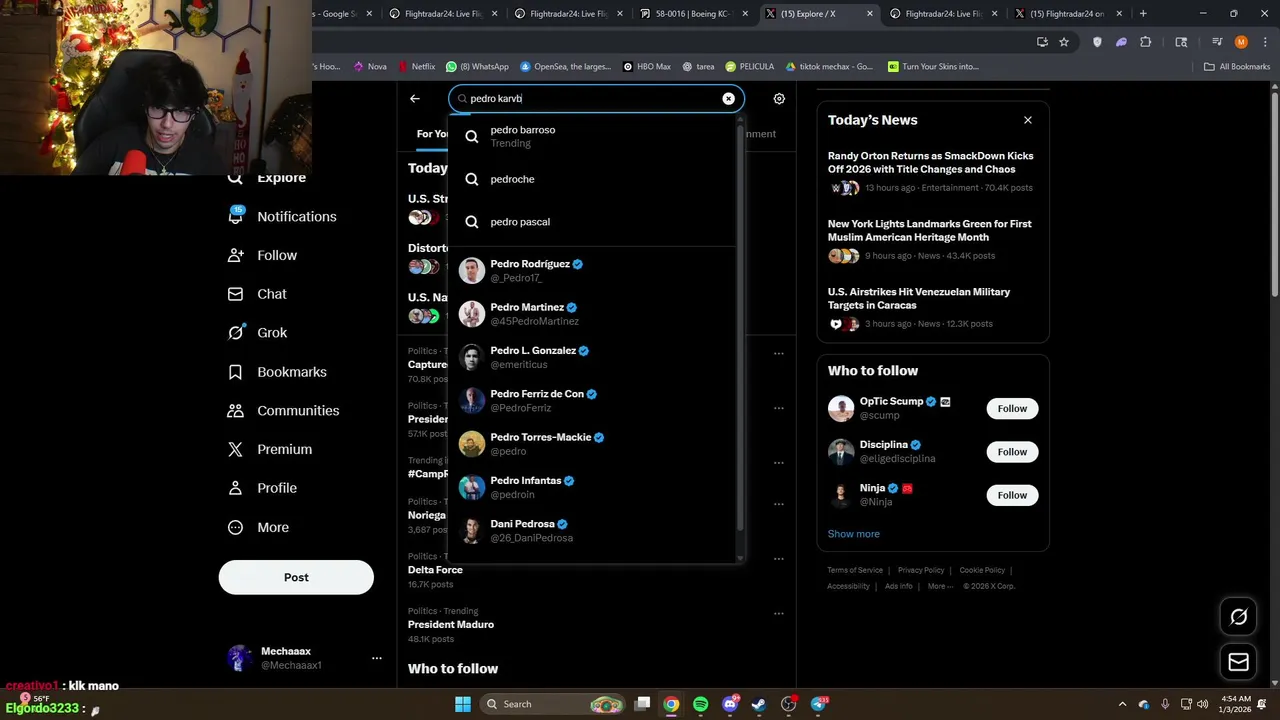Open the U.S. Airstrikes Venezuelan news story

point(933,307)
